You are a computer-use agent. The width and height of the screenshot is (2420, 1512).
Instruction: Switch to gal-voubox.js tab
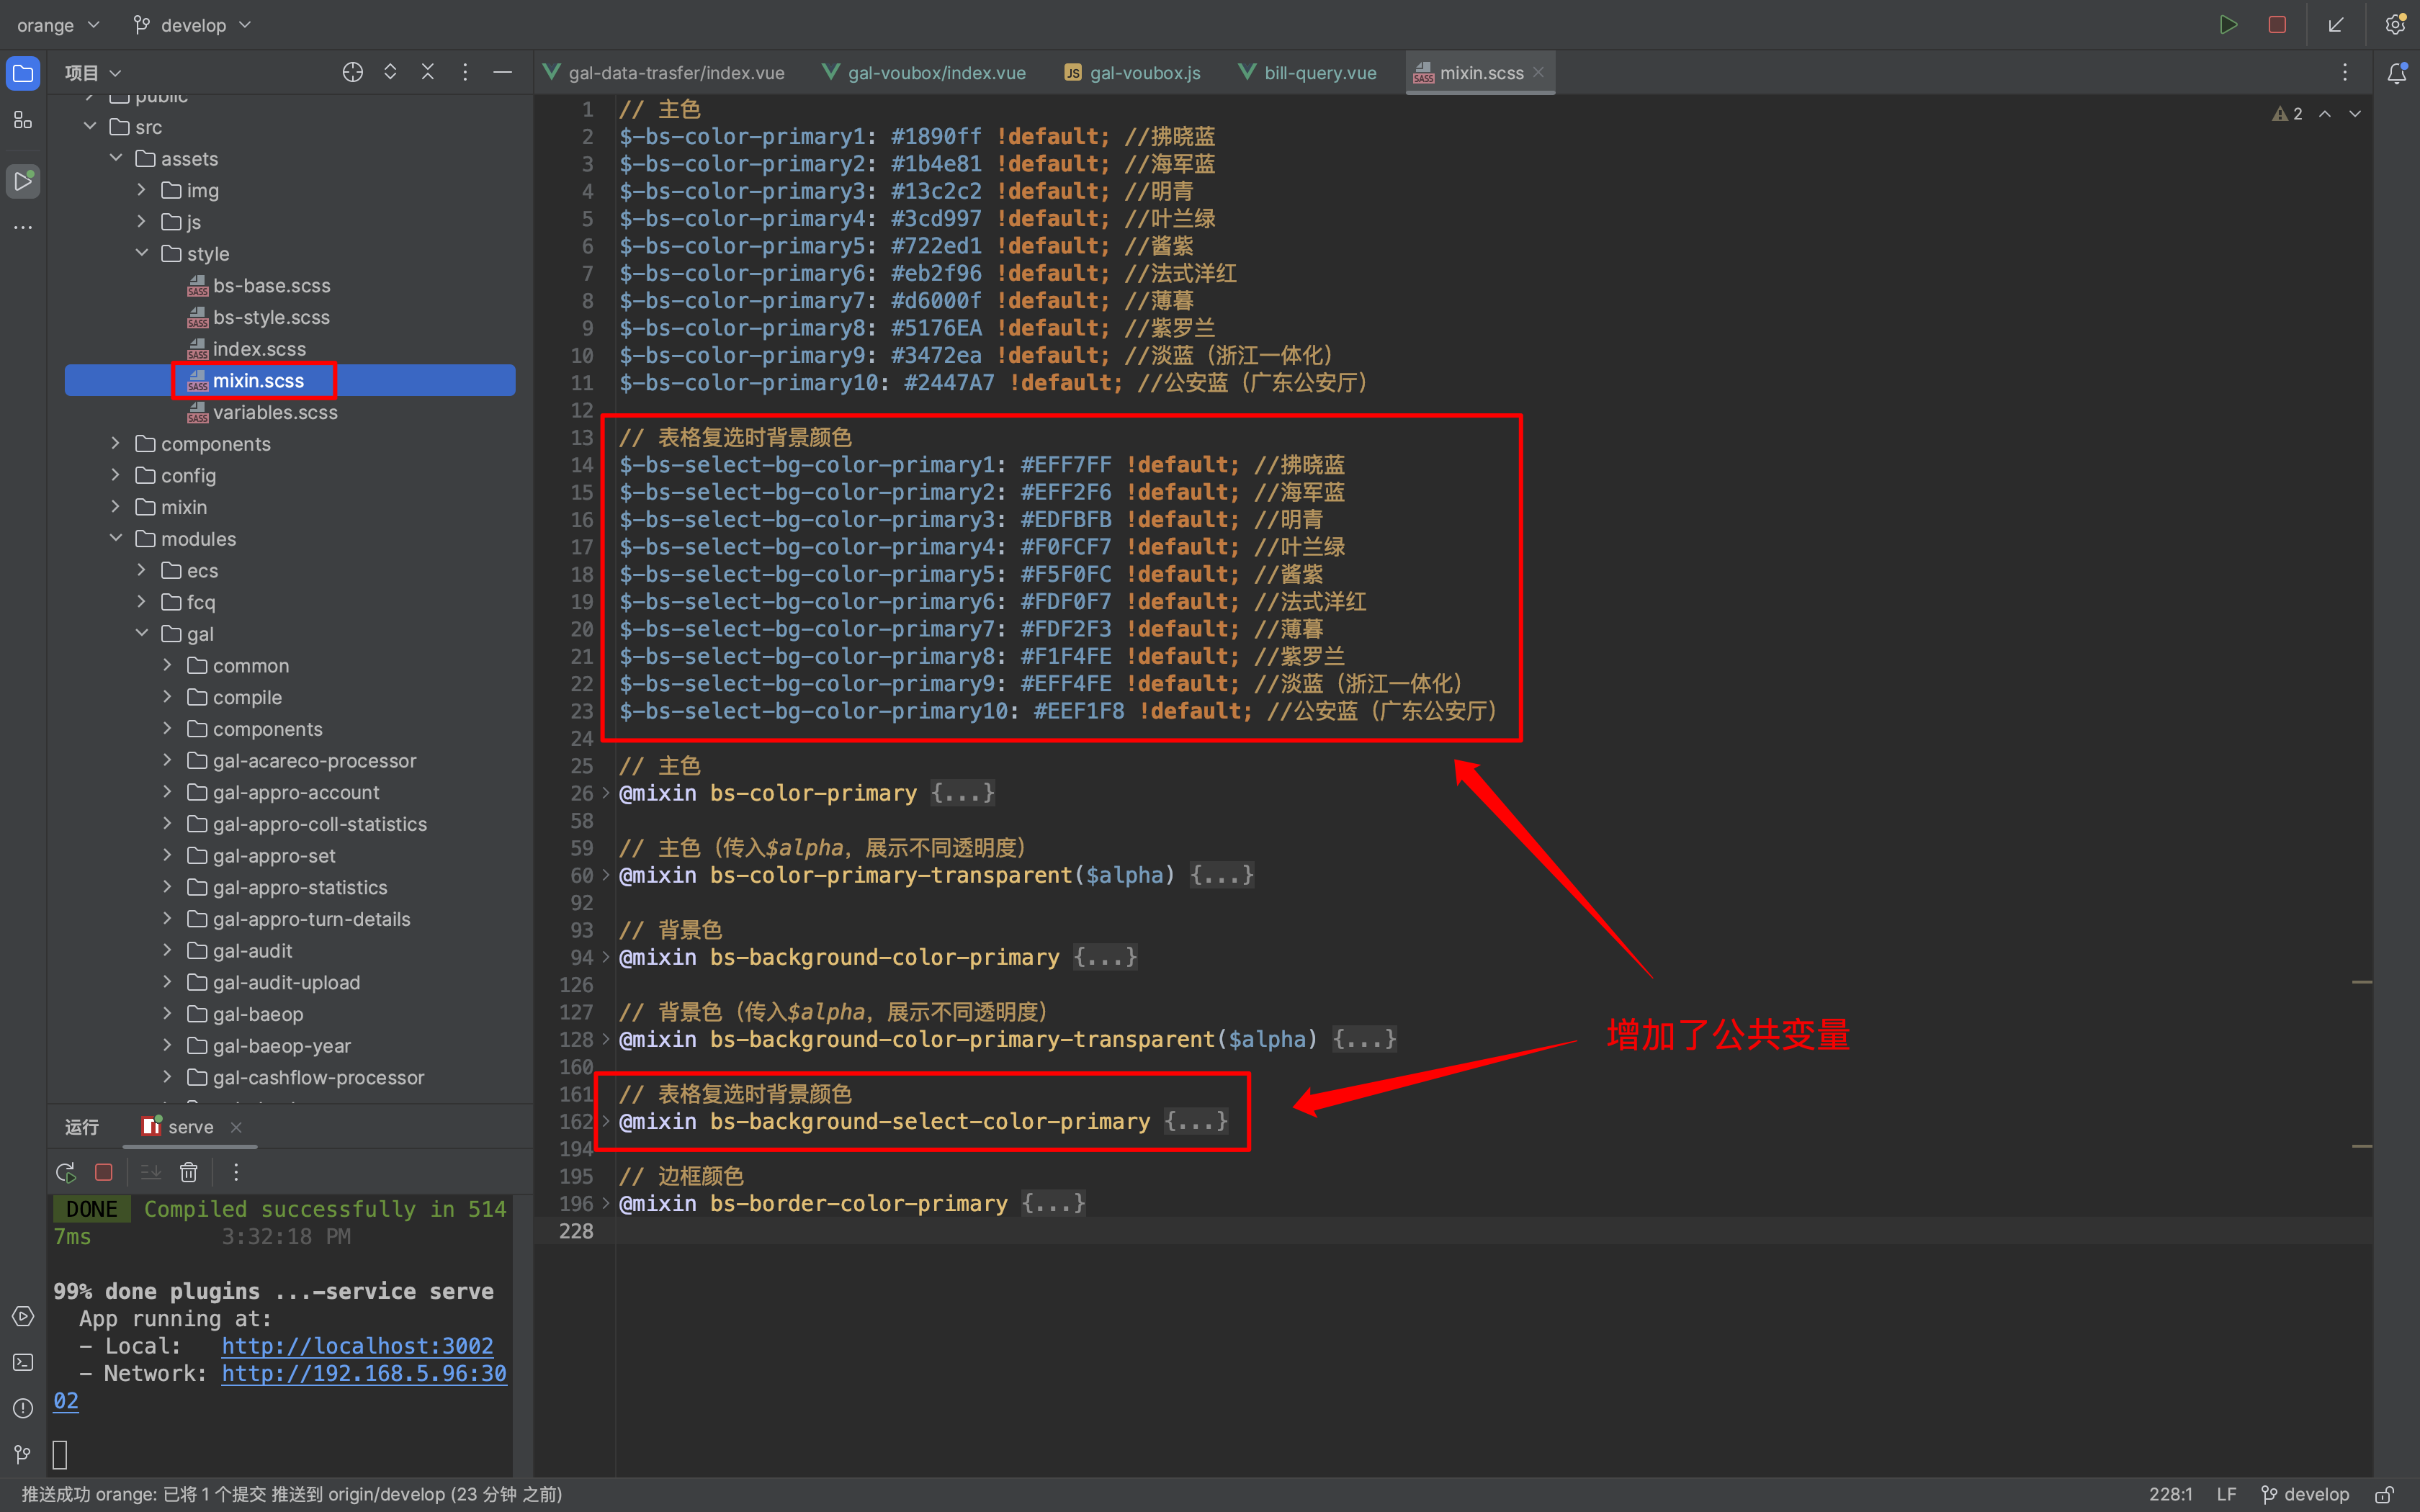click(1132, 73)
